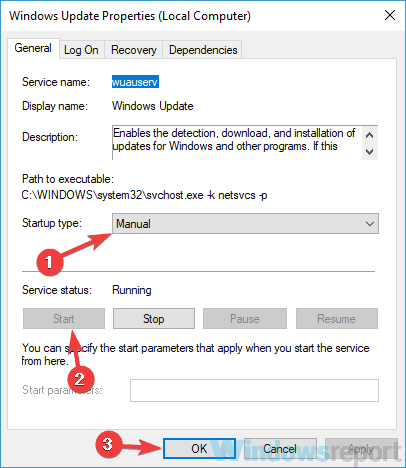Screen dimensions: 406x468
Task: Dismiss the dialog with Cancel
Action: coord(280,448)
